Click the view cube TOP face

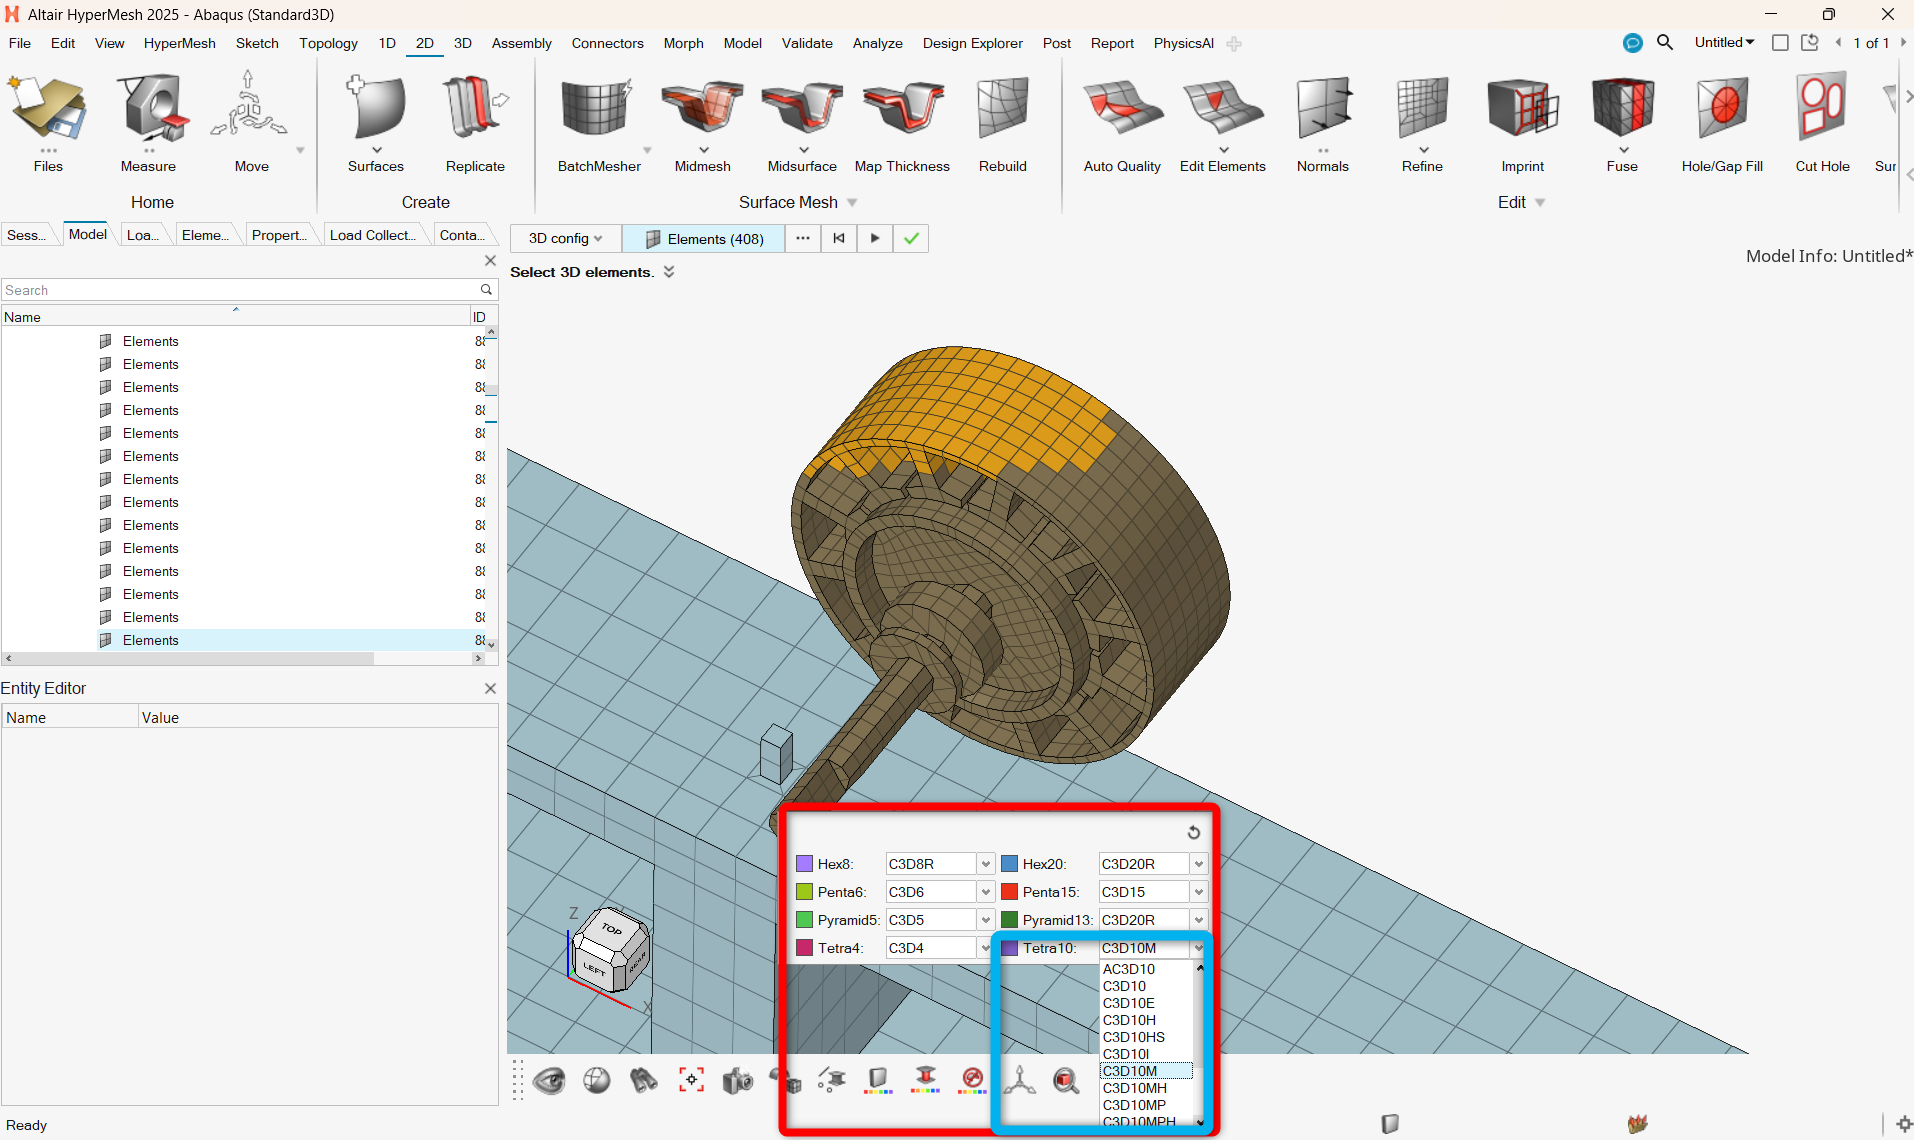[612, 929]
